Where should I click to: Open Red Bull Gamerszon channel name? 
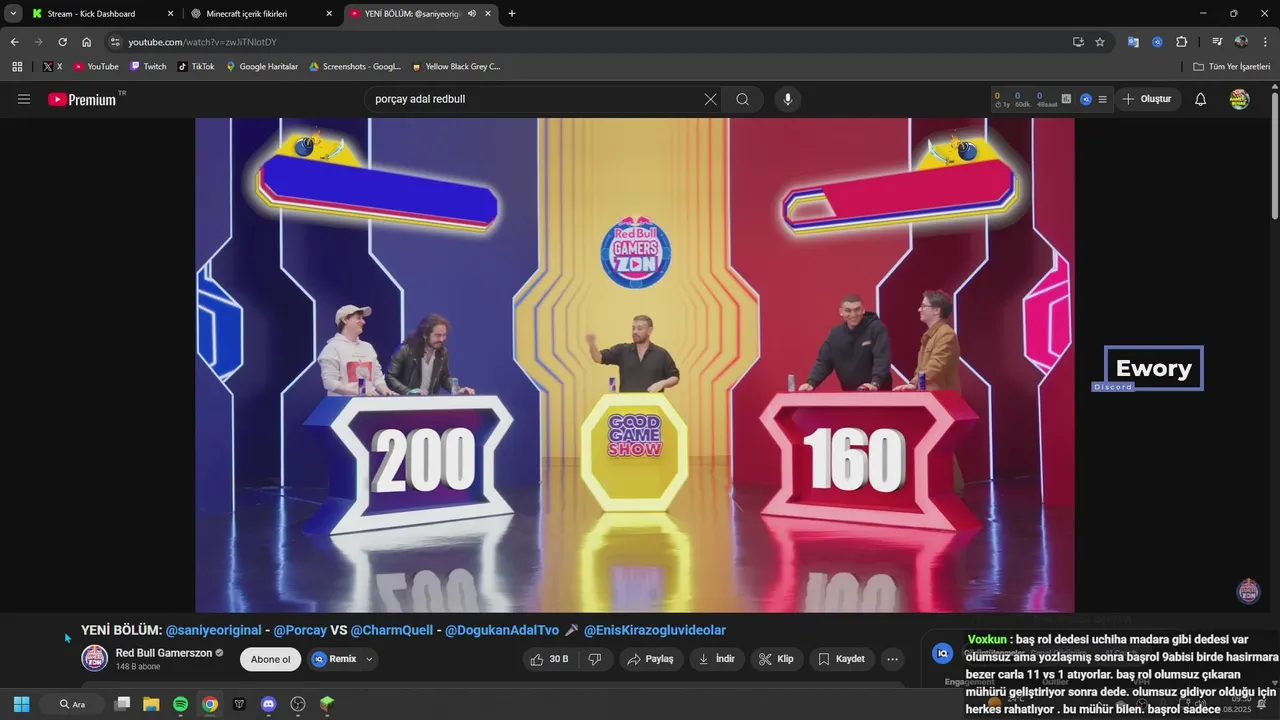point(164,653)
